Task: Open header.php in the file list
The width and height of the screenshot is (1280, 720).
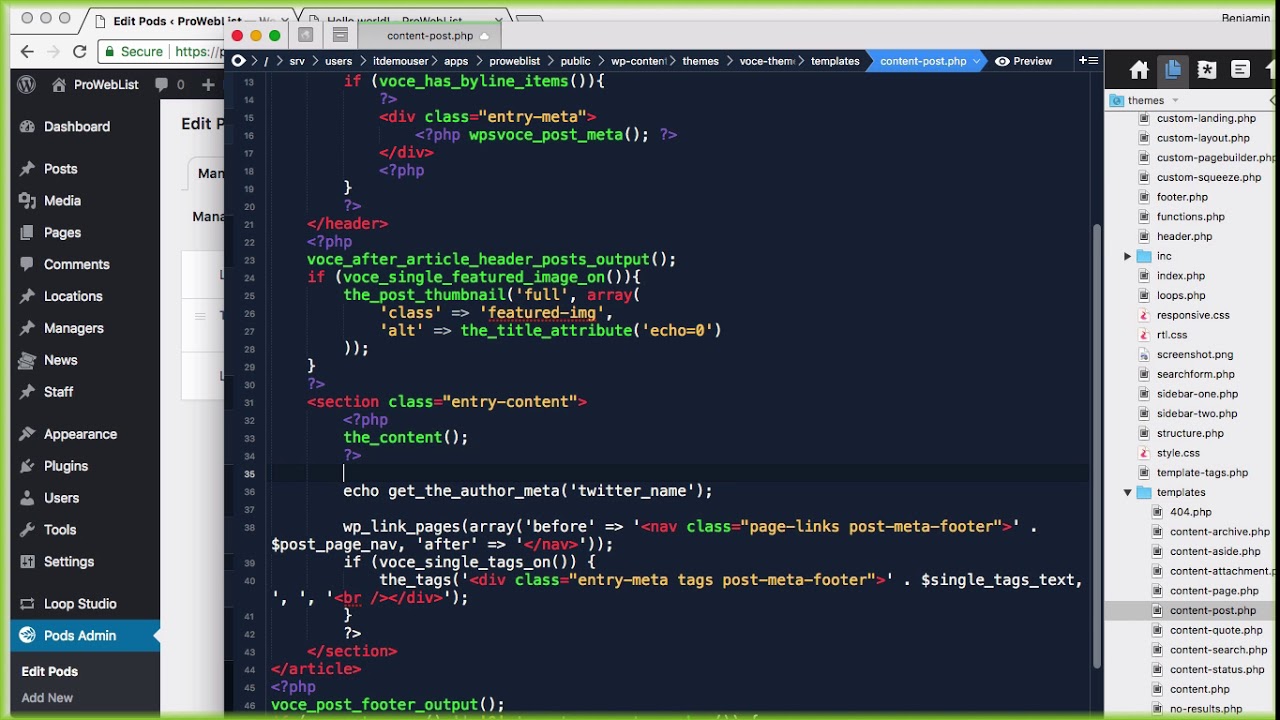Action: (x=1184, y=237)
